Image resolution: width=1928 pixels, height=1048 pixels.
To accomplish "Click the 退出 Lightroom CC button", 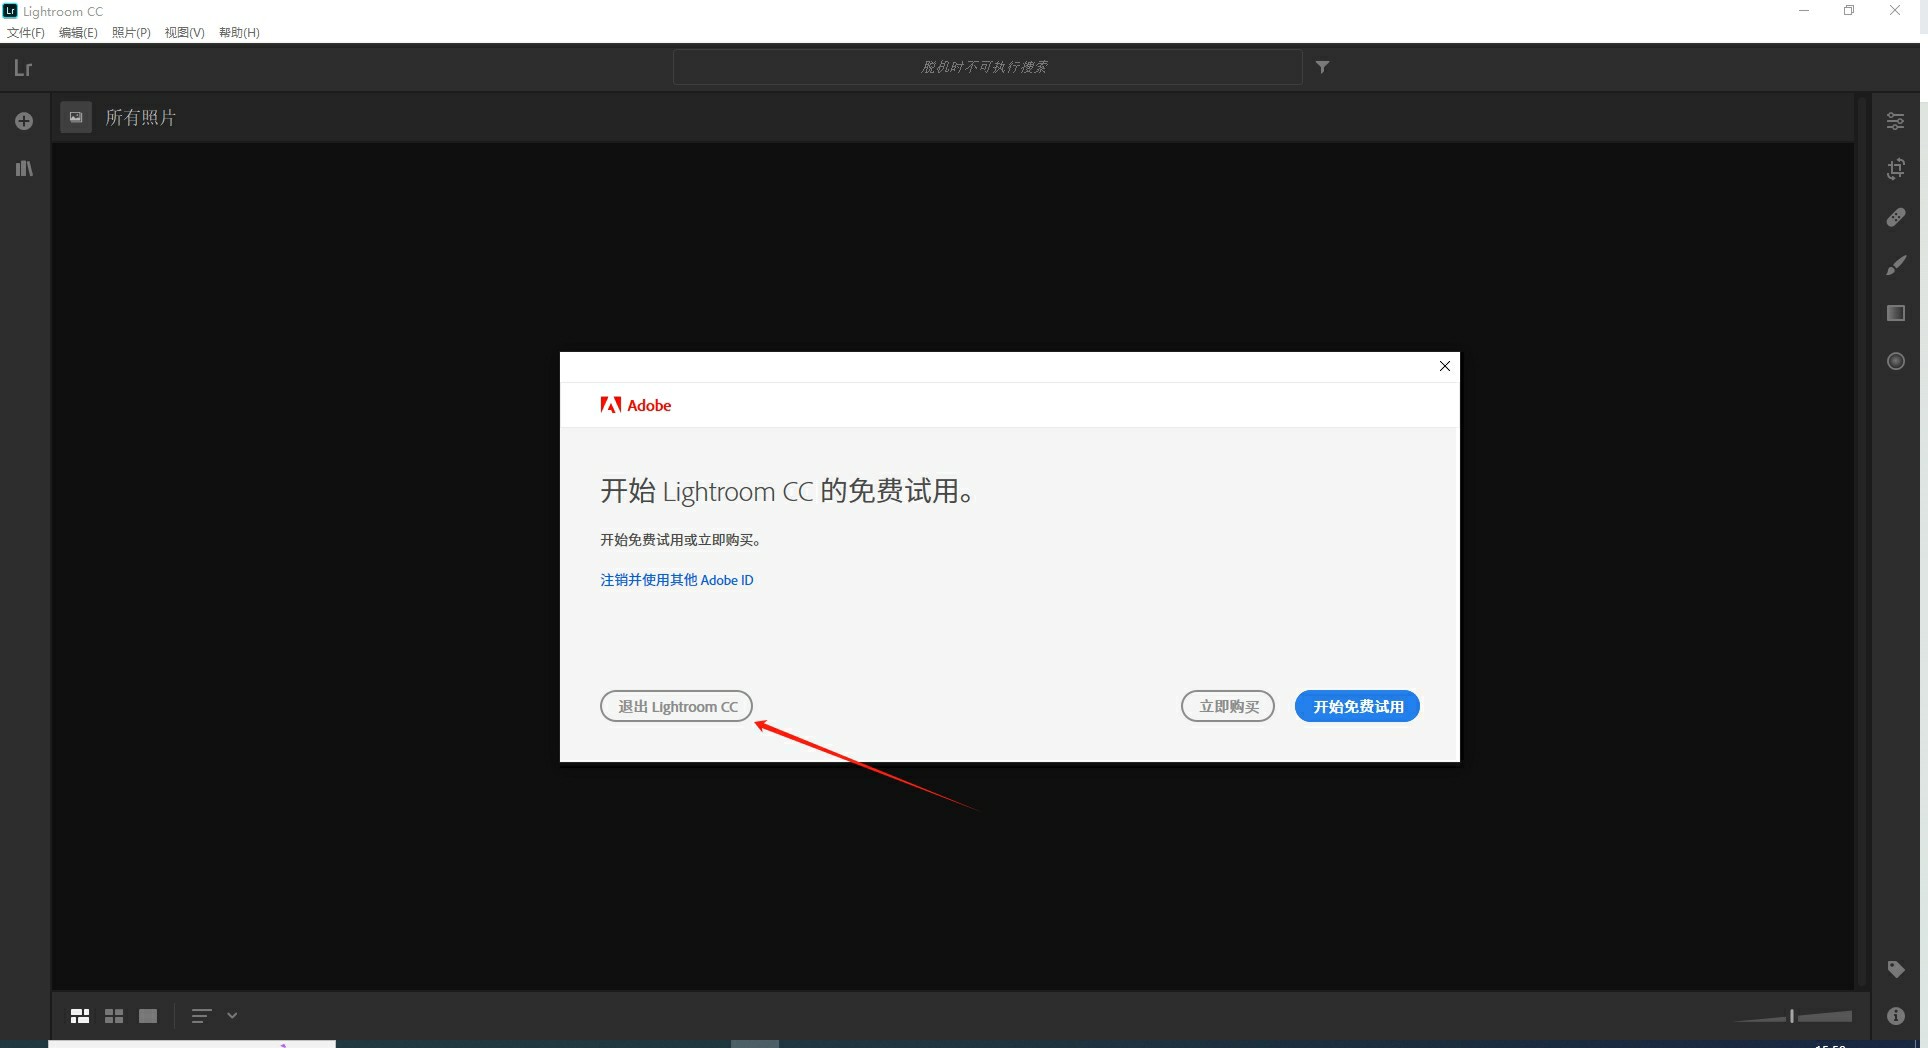I will pyautogui.click(x=676, y=706).
